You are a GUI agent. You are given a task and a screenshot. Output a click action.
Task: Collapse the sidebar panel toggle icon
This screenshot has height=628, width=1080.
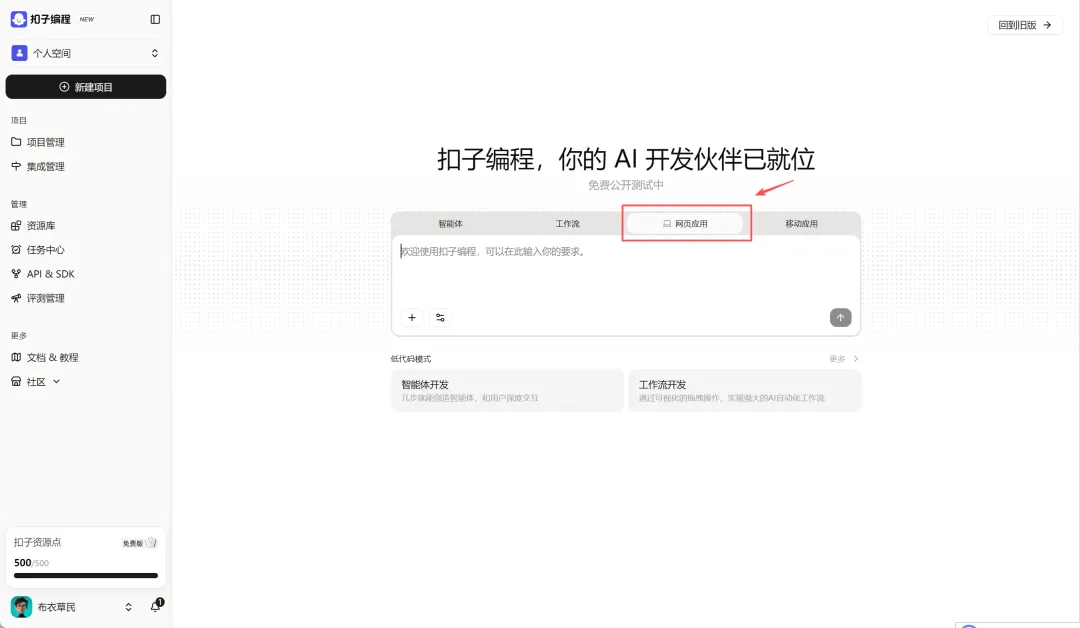click(x=155, y=19)
